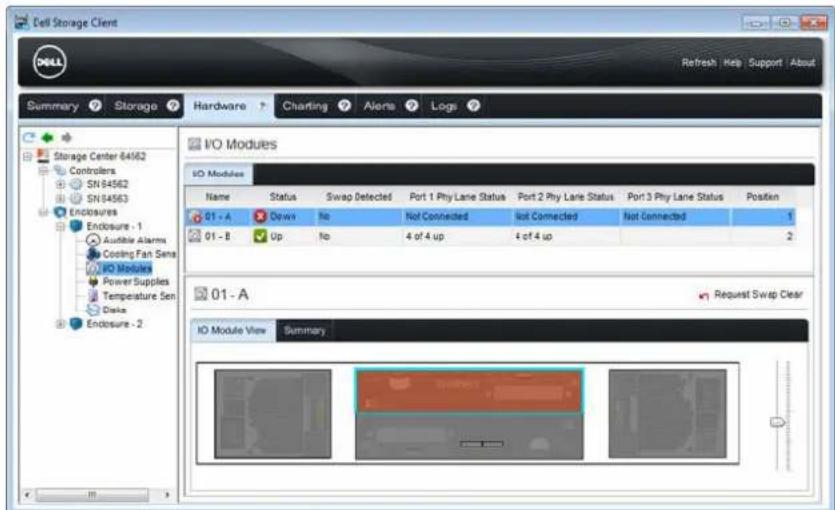Viewport: 835px width, 510px height.
Task: Select the highlighted orange IO module image
Action: (x=469, y=391)
